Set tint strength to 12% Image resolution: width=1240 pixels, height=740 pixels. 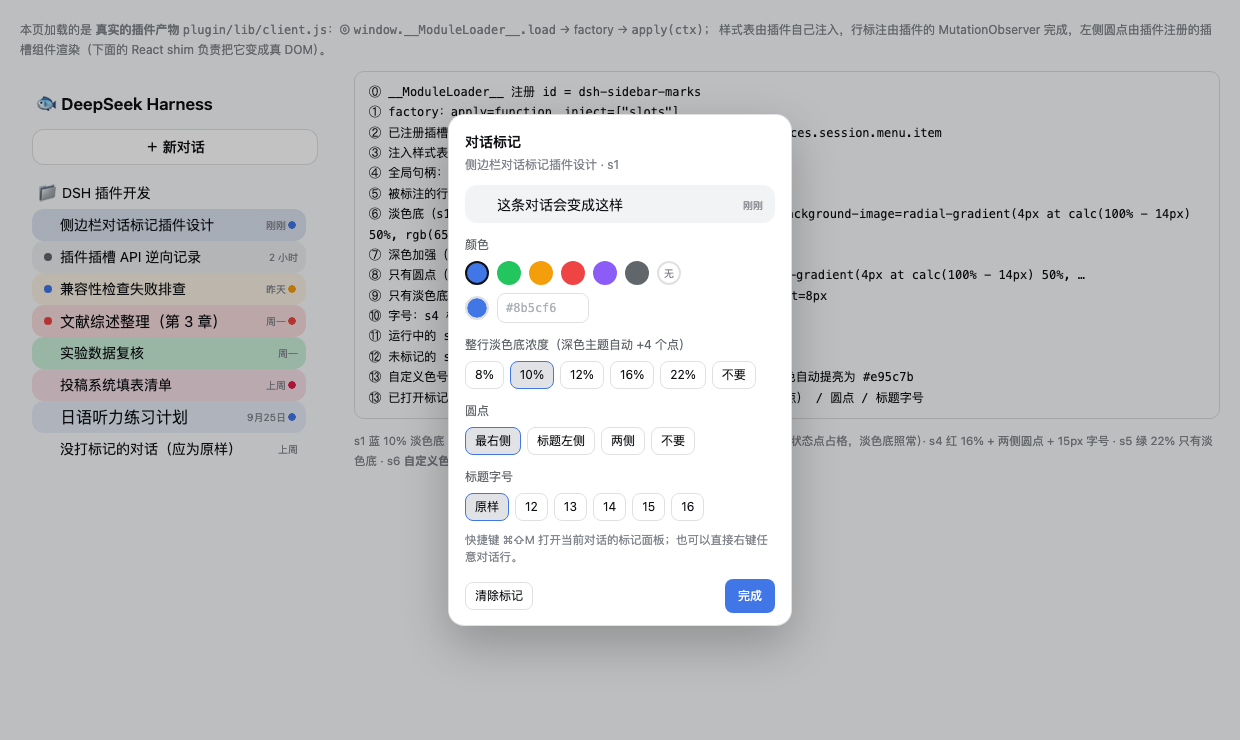point(581,375)
